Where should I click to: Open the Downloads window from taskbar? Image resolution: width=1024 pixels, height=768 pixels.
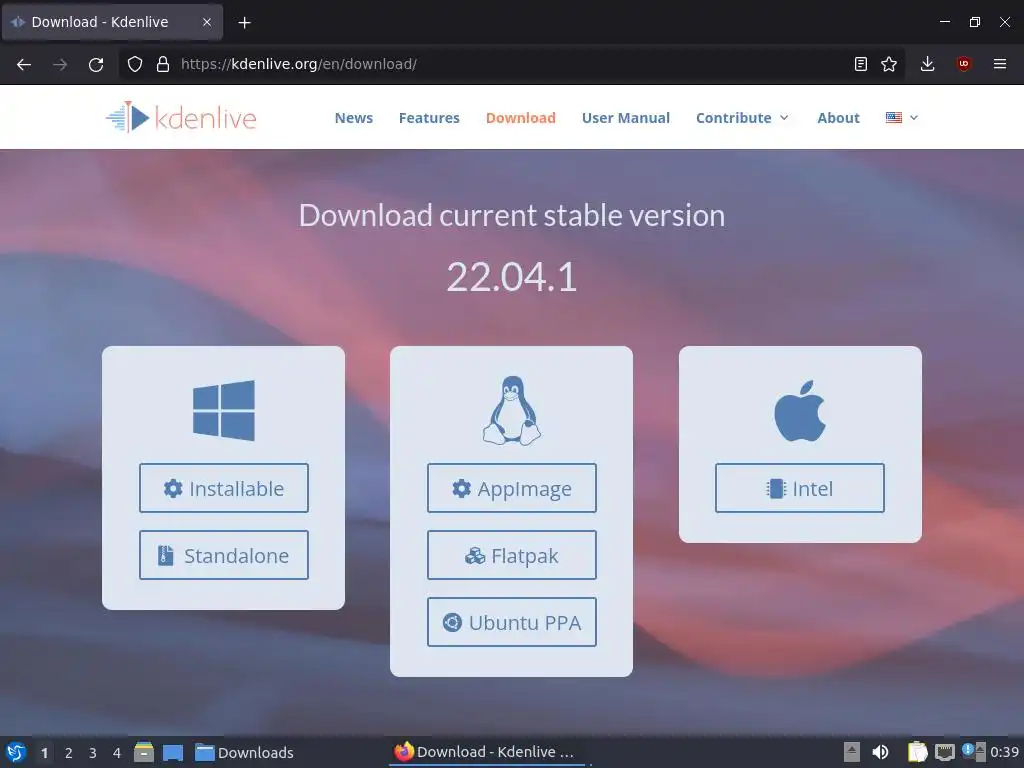click(245, 753)
